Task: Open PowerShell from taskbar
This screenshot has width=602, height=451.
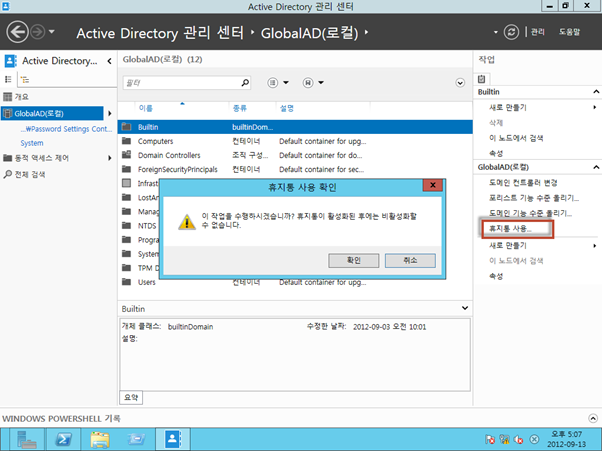Action: (63, 439)
